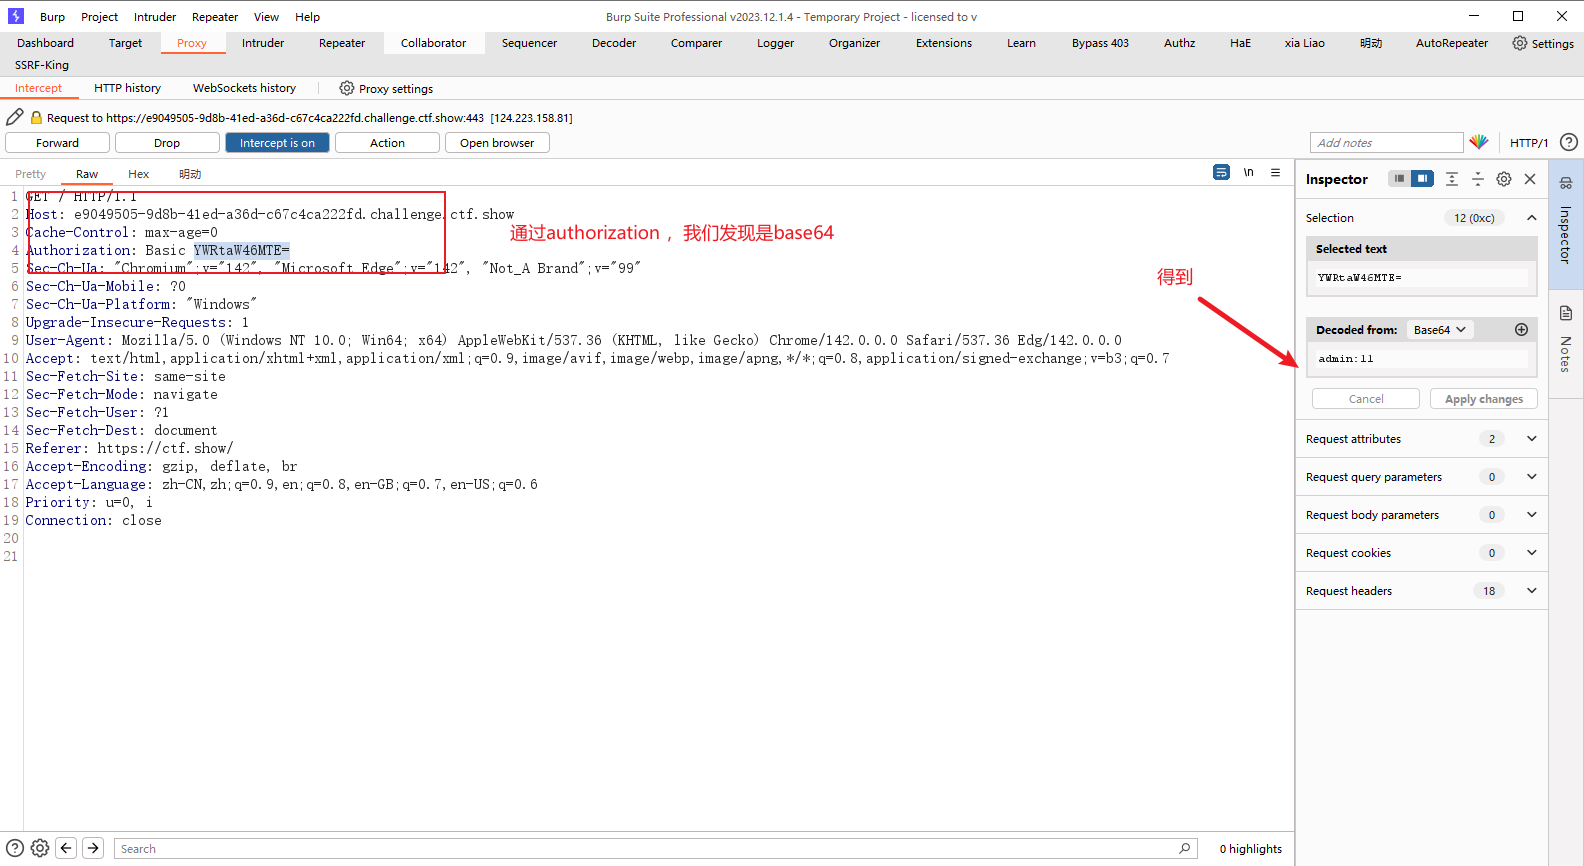Open the HTTP history subtab
The image size is (1584, 866).
127,88
